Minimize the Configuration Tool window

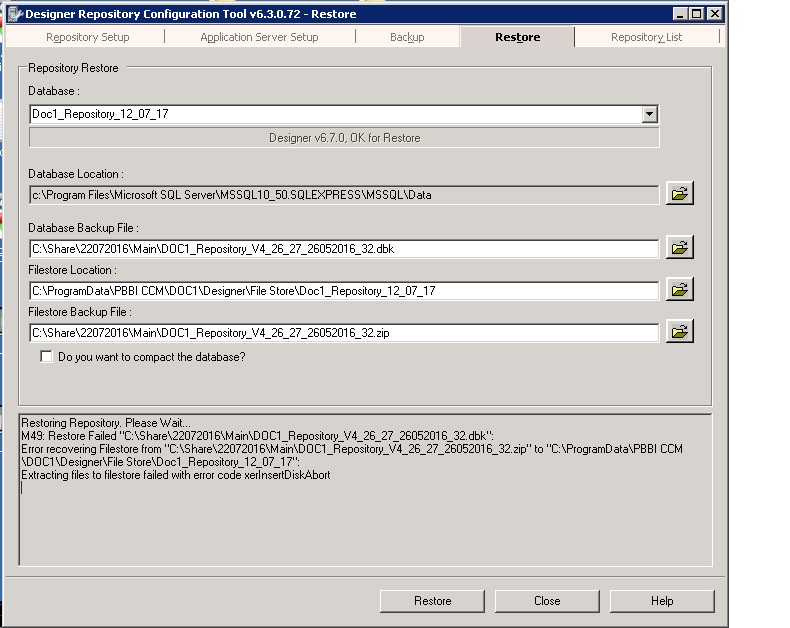point(681,14)
